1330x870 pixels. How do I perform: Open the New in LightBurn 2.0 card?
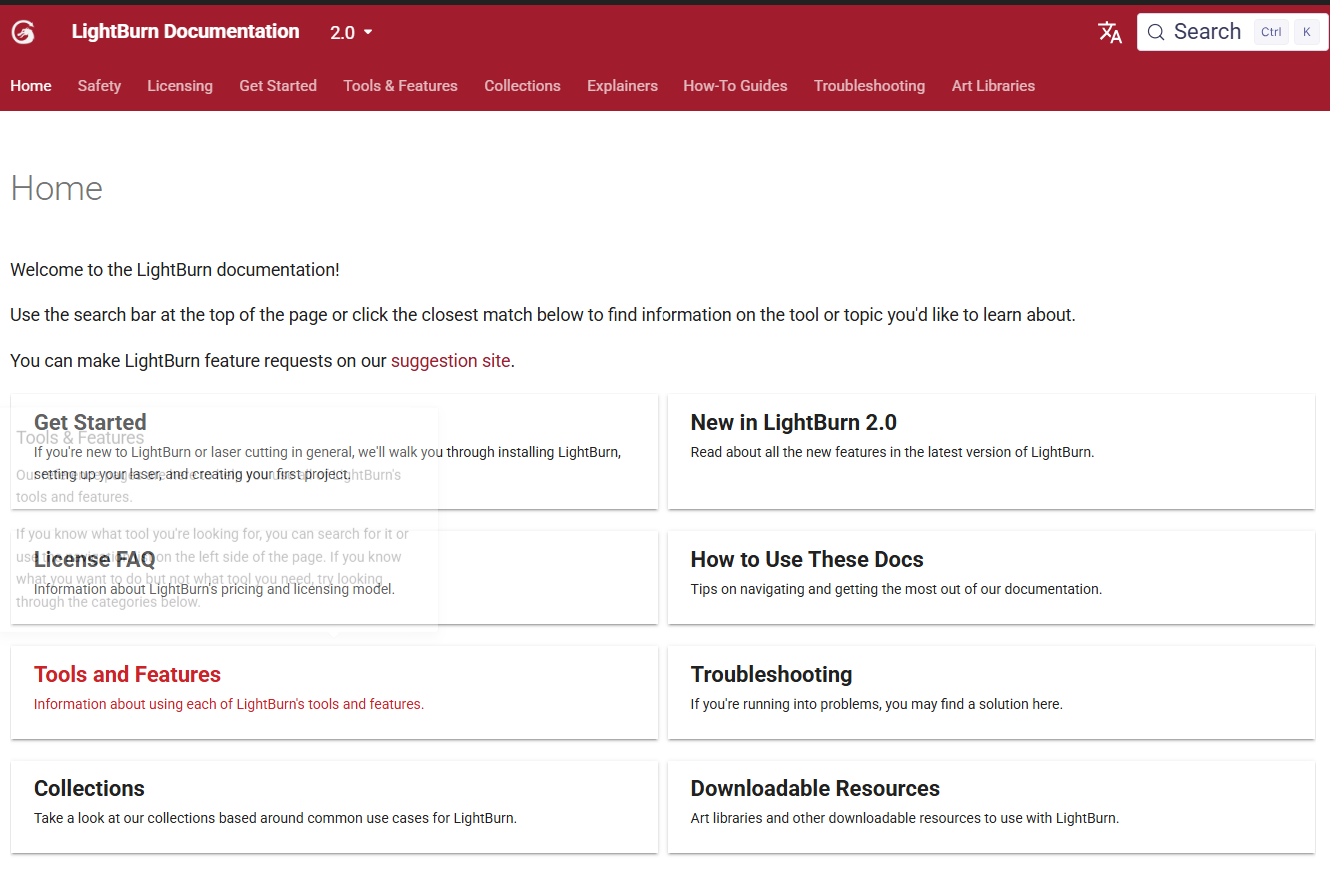coord(990,450)
